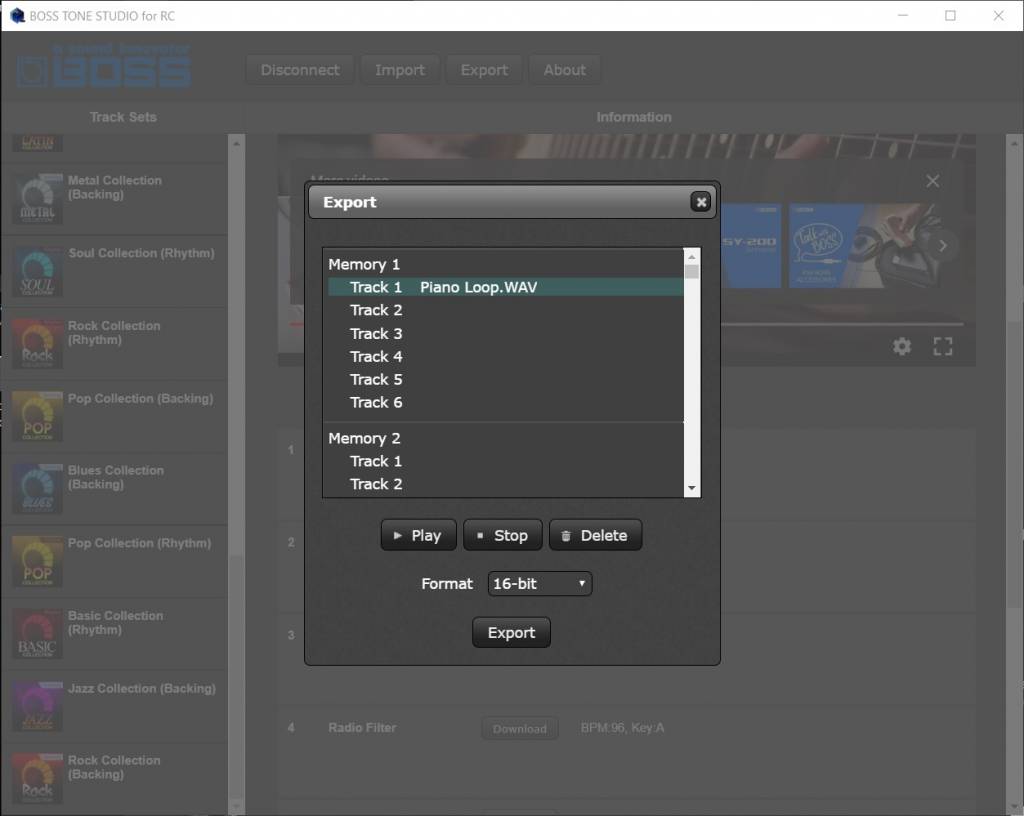Image resolution: width=1024 pixels, height=816 pixels.
Task: Stop track playback
Action: tap(502, 535)
